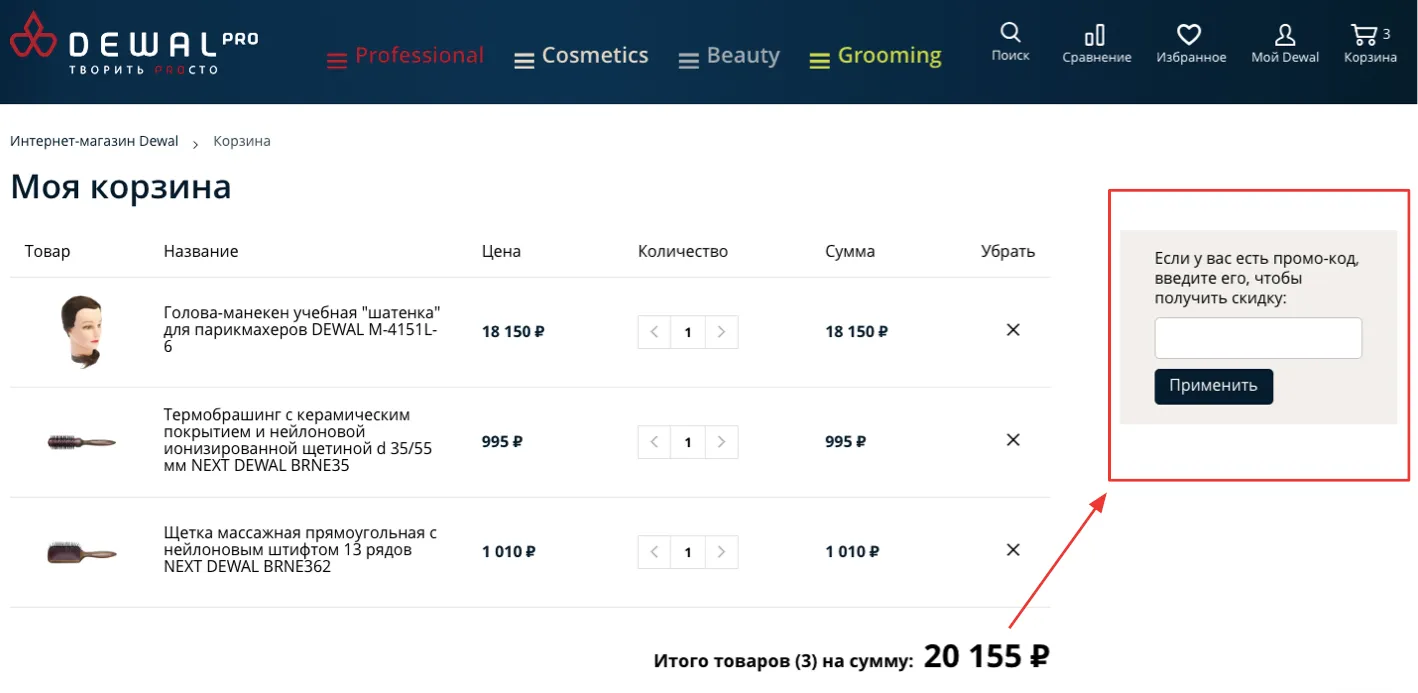Click the Щетка массажная quantity value field
Image resolution: width=1418 pixels, height=693 pixels.
(688, 552)
